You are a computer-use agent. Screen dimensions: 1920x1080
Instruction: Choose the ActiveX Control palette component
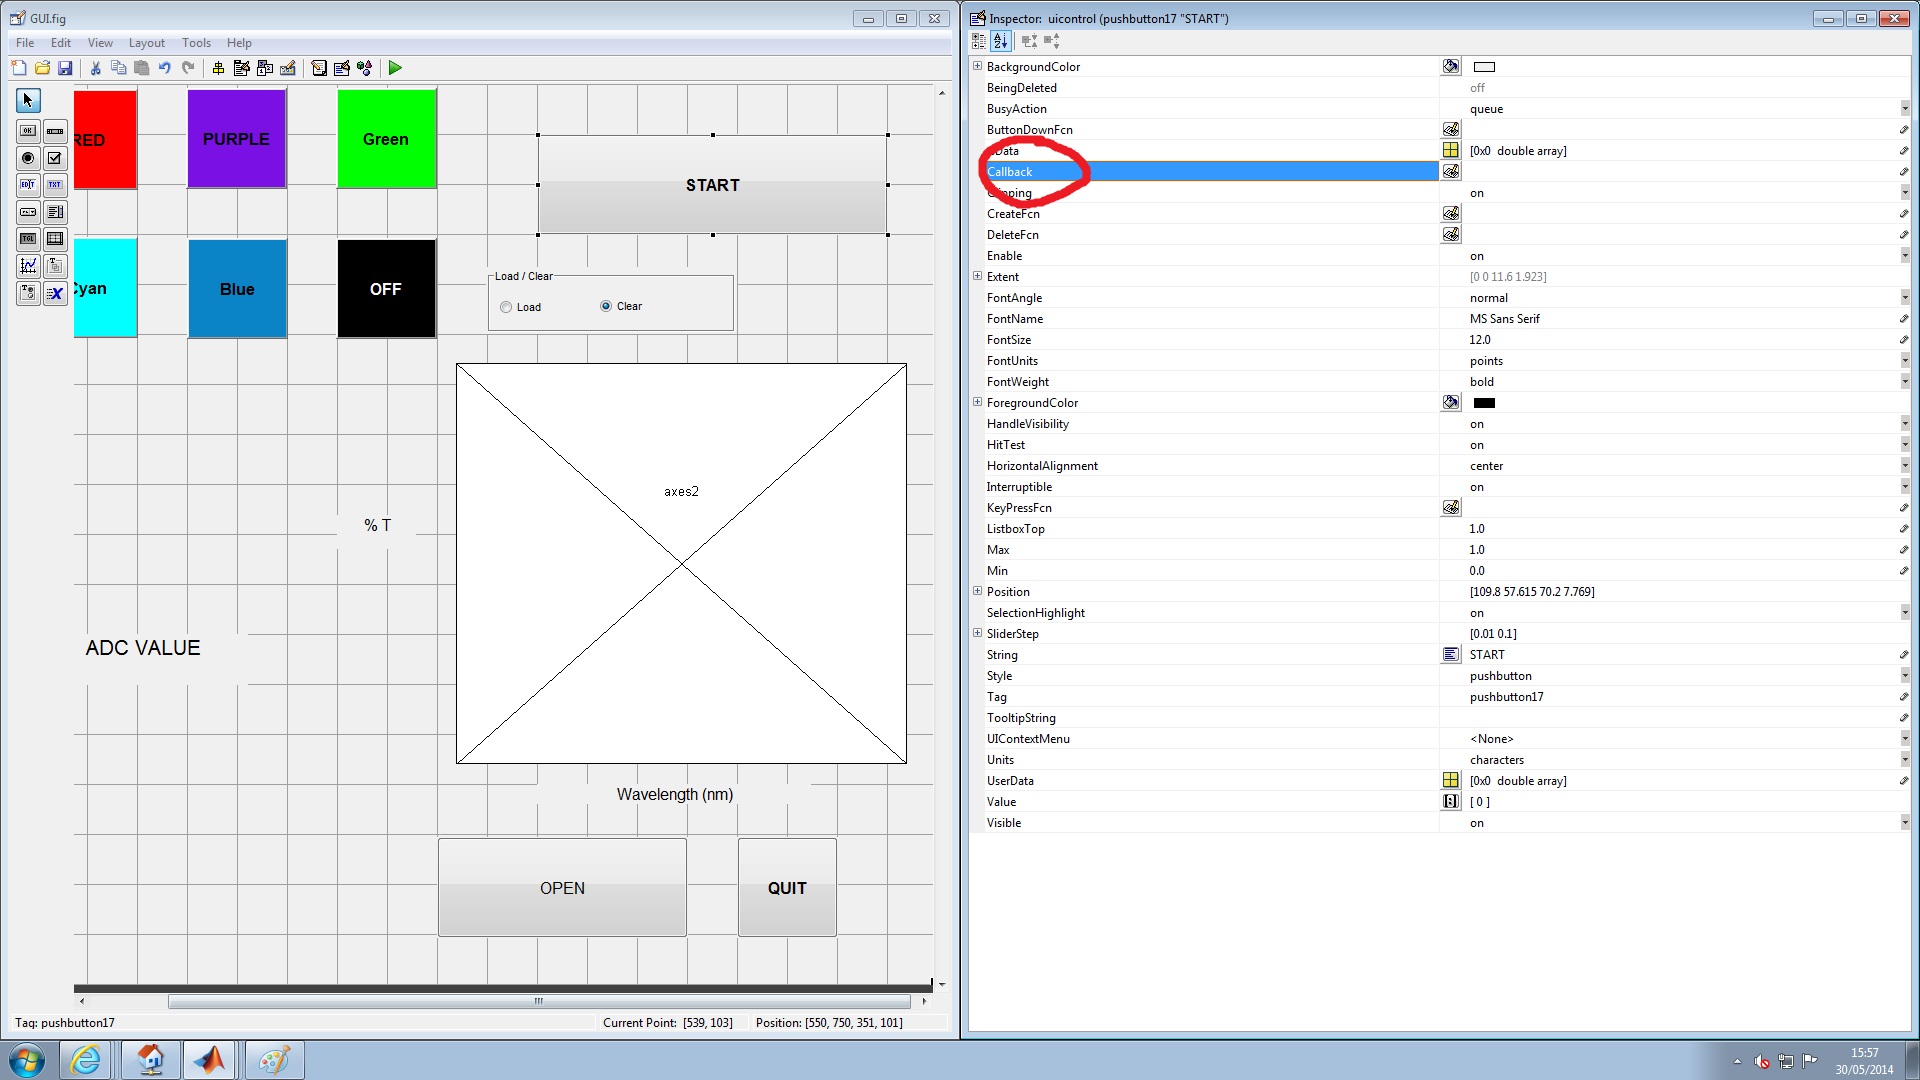[55, 293]
